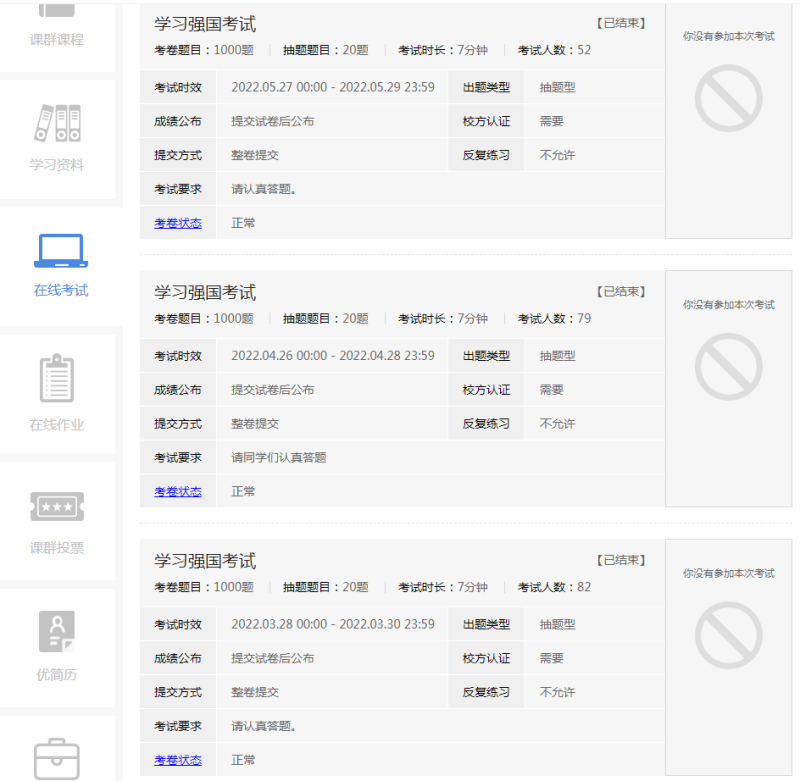The width and height of the screenshot is (800, 781).
Task: Open 学习资料 binder icon
Action: (x=57, y=123)
